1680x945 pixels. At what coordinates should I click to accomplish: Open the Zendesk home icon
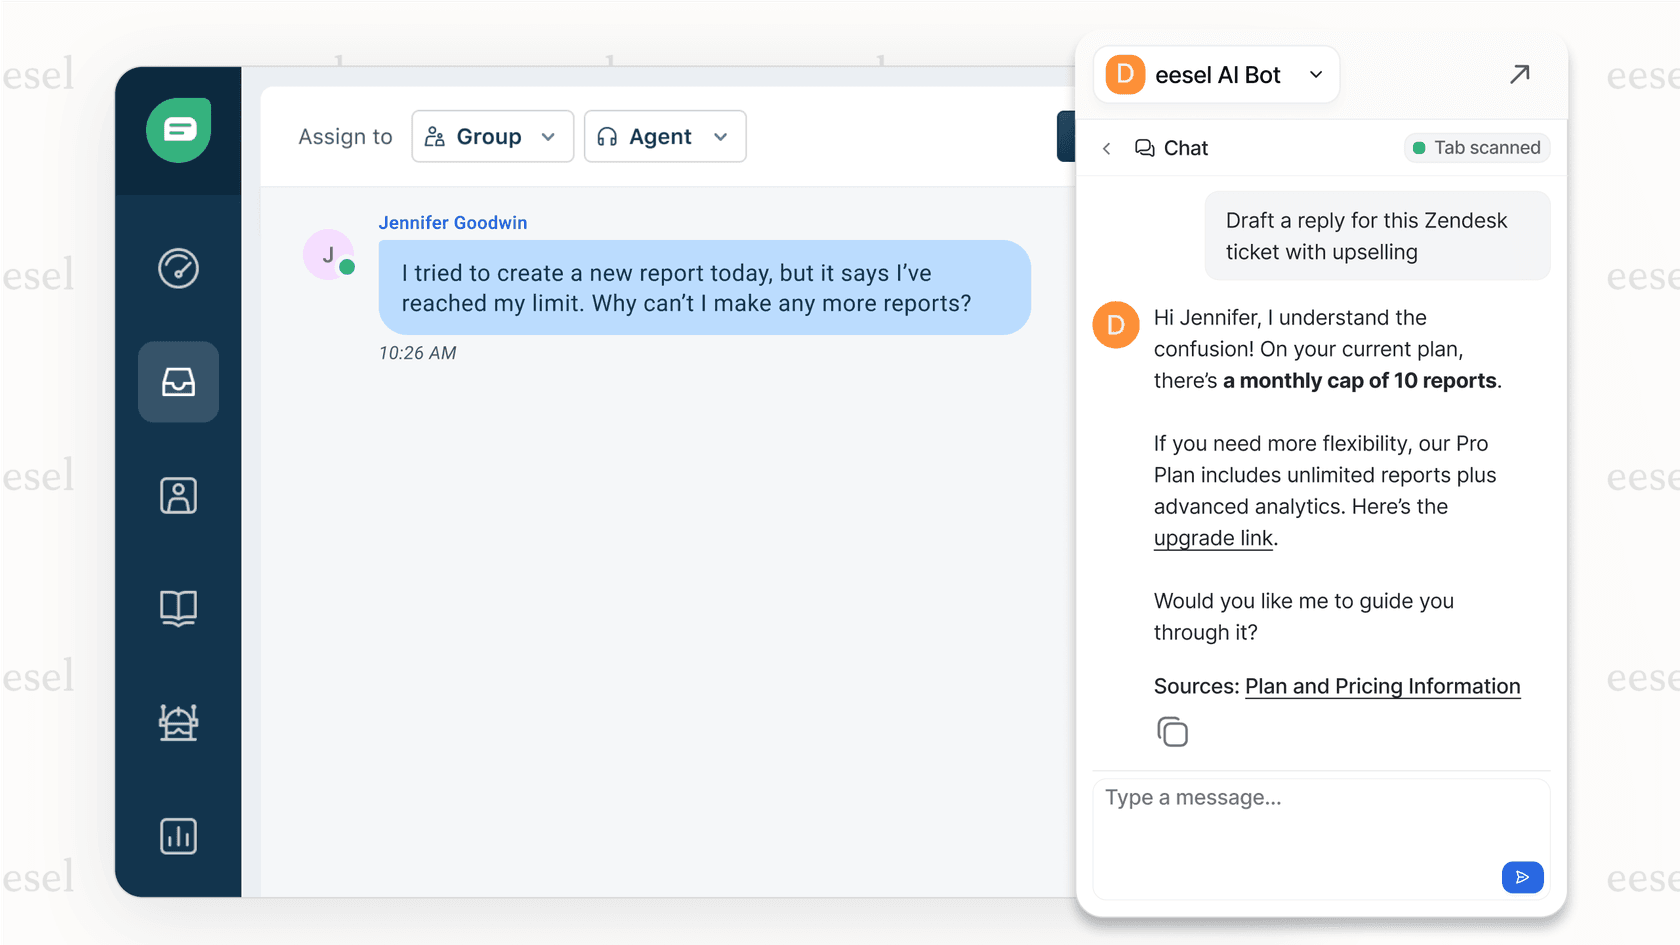(178, 129)
